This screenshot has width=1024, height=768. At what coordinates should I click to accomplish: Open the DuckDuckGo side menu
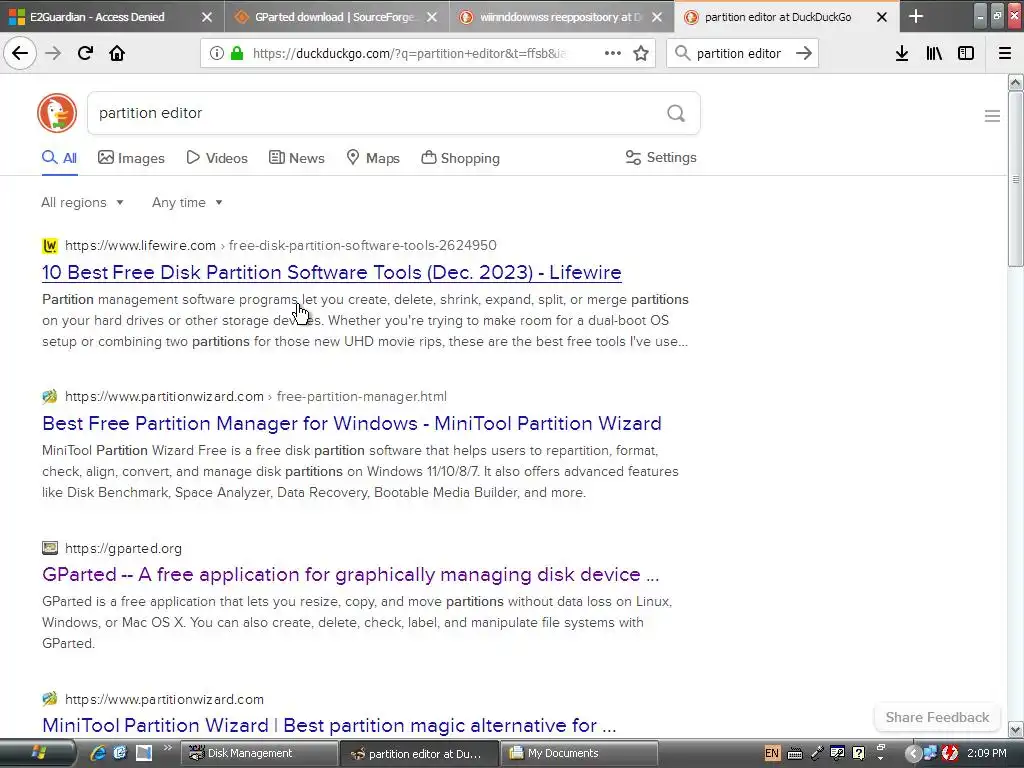[992, 116]
